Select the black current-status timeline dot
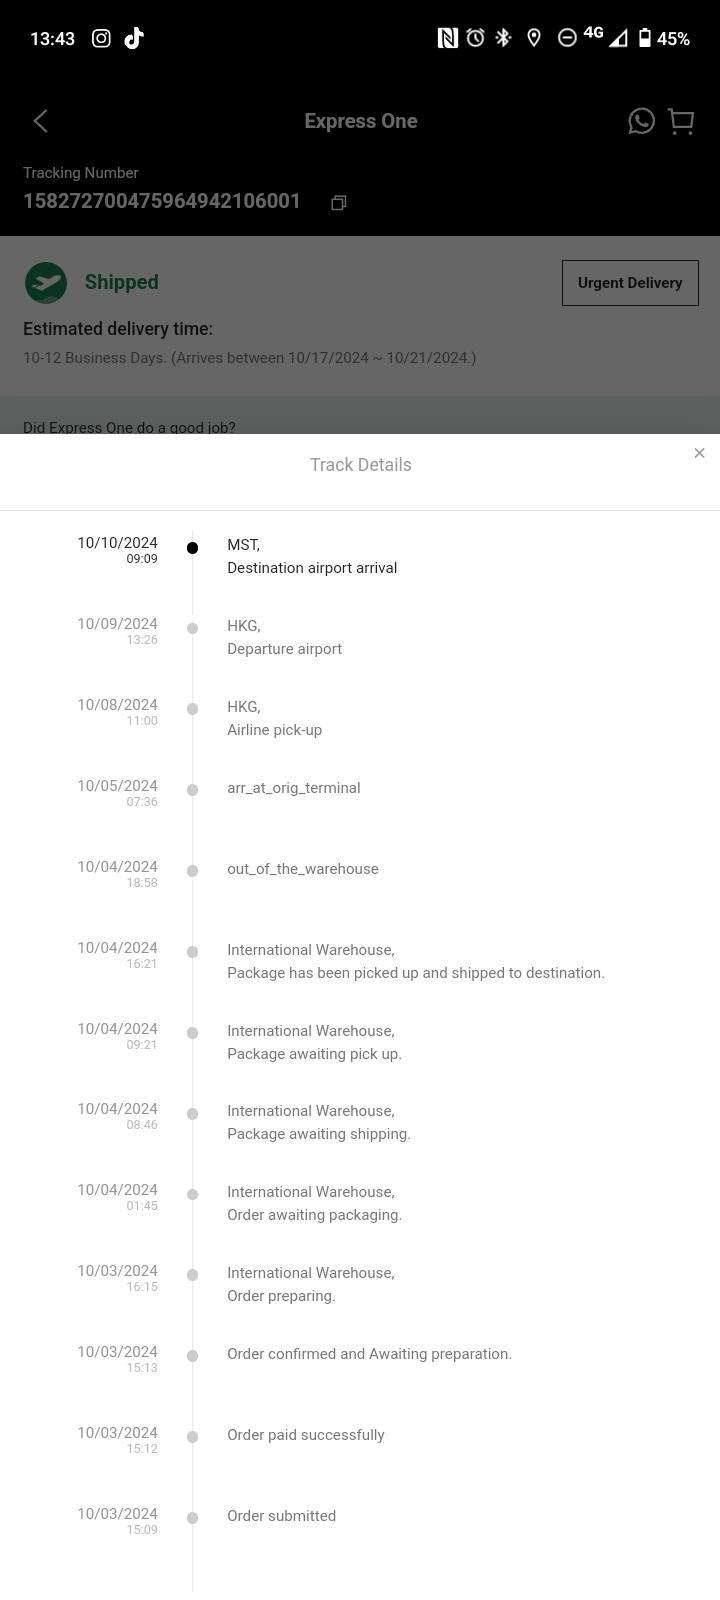 click(192, 548)
